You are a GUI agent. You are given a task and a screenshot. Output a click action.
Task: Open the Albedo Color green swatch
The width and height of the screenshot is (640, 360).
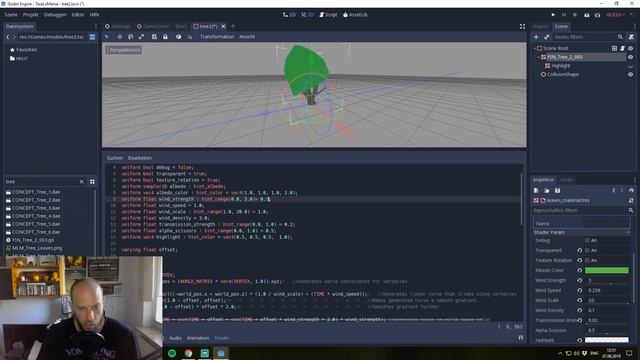click(607, 270)
